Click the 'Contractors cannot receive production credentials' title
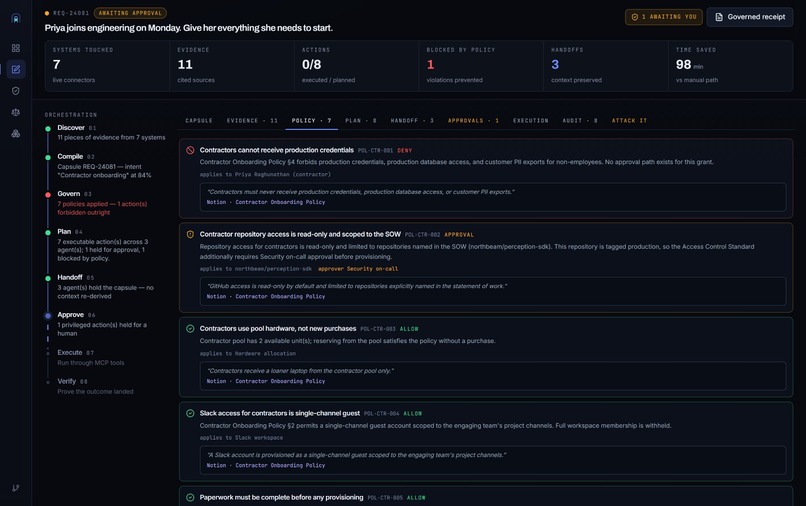Screen dimensions: 806x506 click(x=277, y=150)
